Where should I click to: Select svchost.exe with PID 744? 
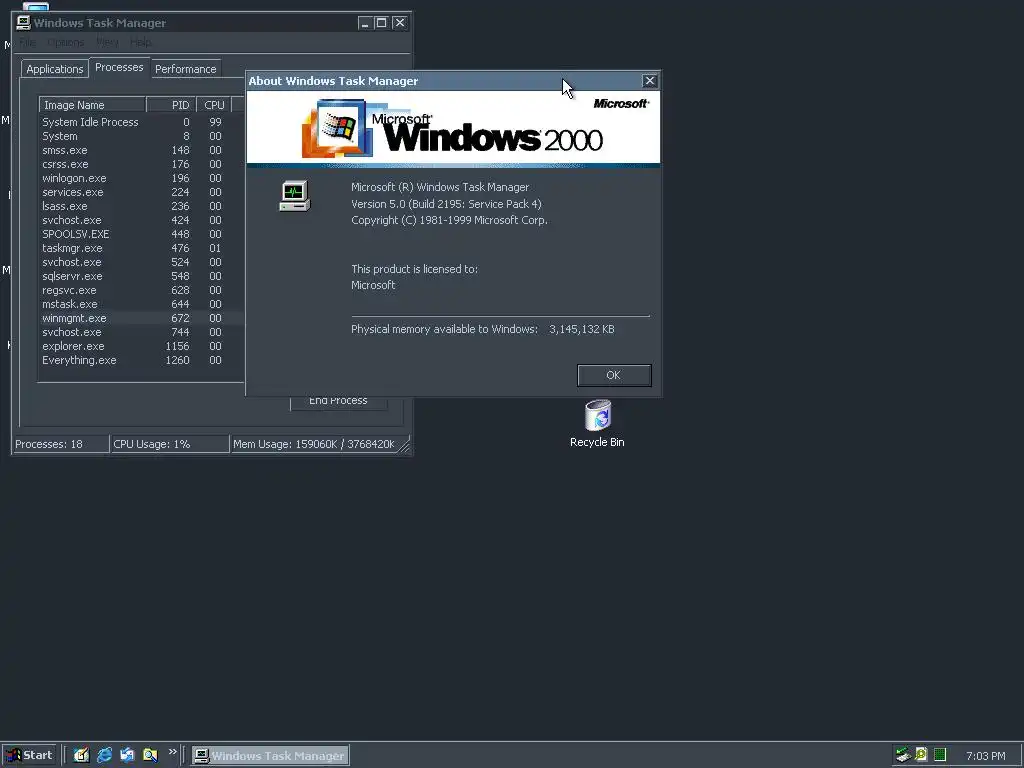coord(141,332)
